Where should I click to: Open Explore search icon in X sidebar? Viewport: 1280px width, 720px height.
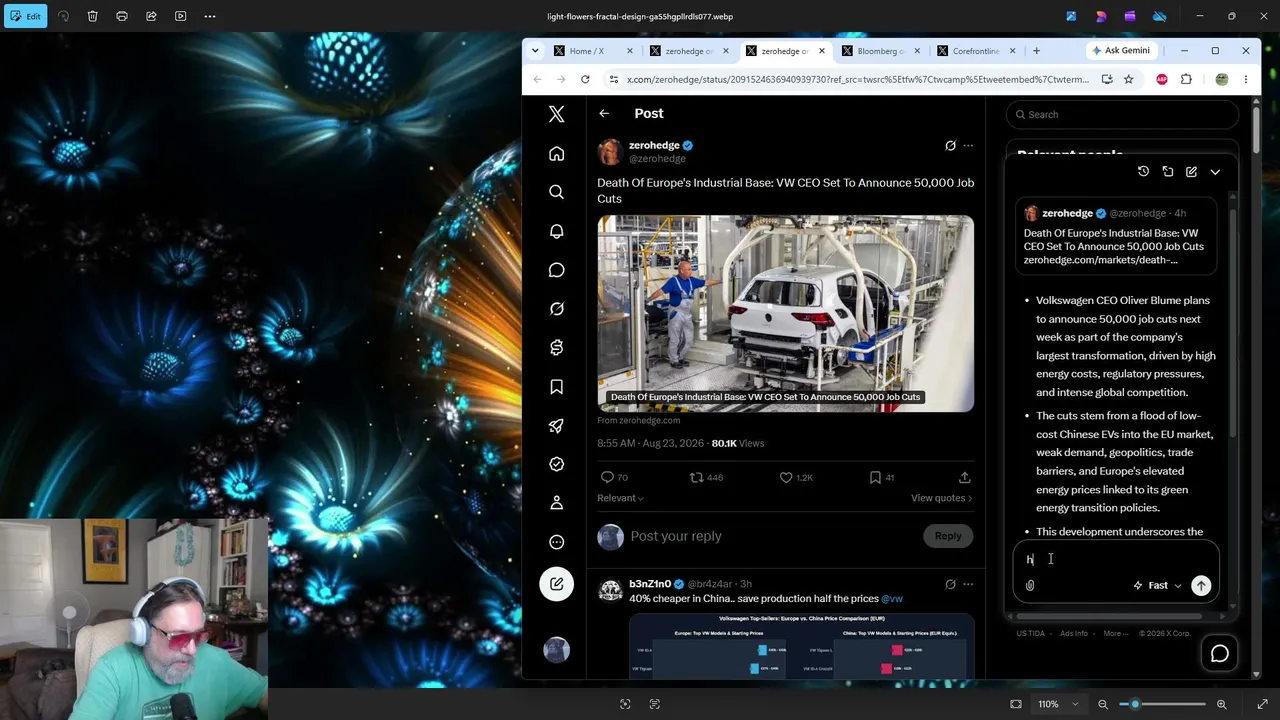(x=557, y=192)
